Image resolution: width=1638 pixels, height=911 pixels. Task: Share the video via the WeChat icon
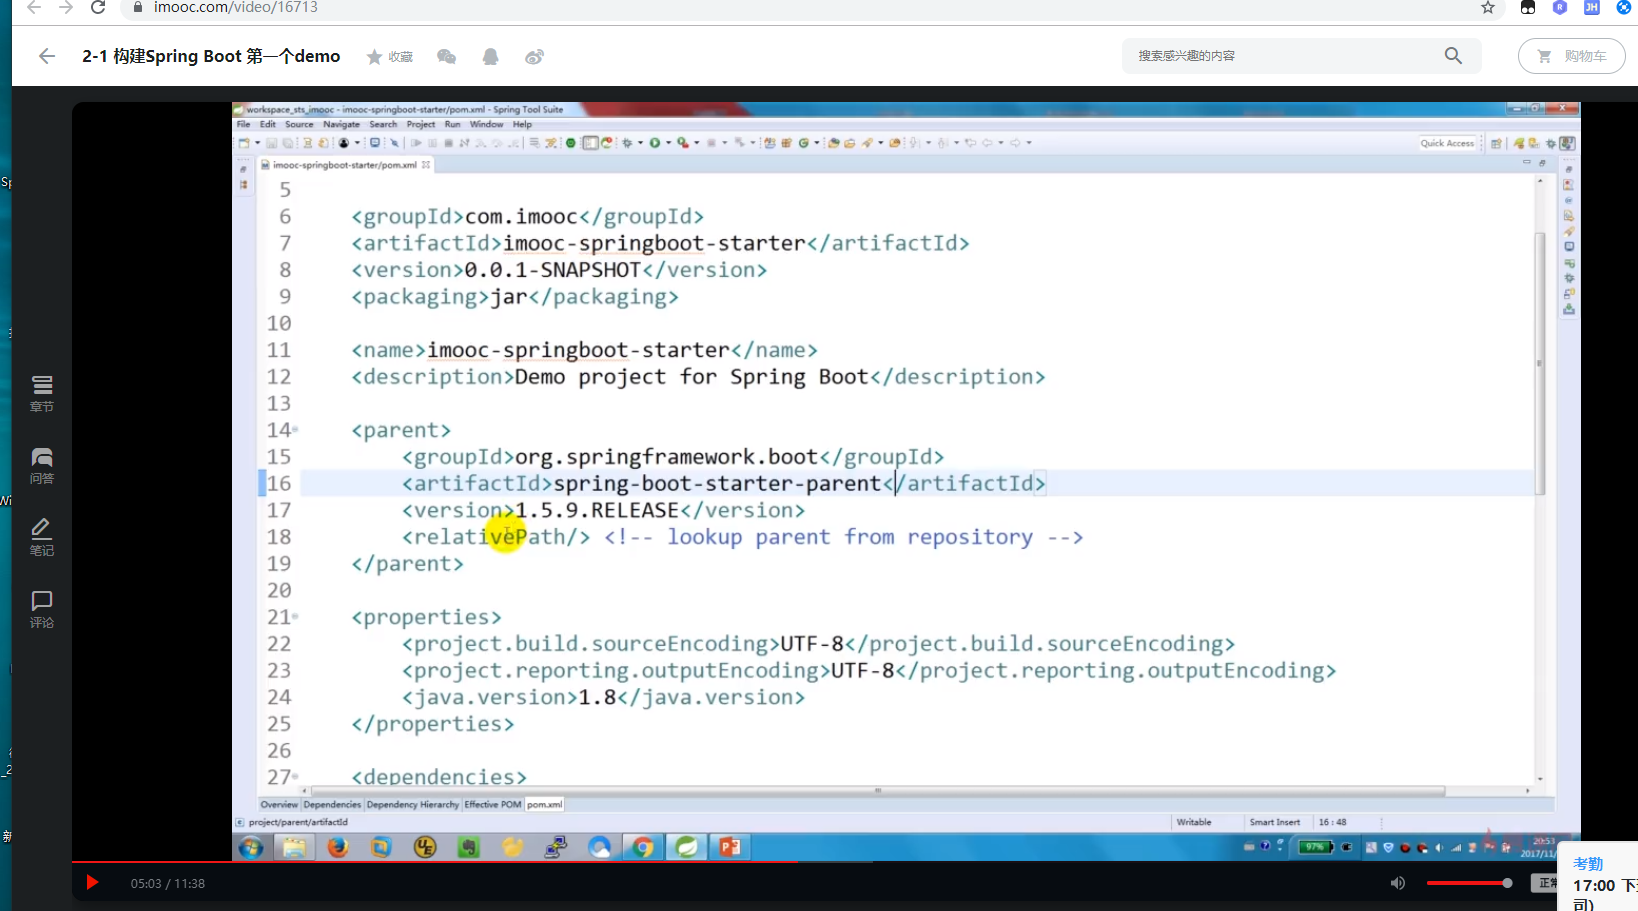click(447, 57)
